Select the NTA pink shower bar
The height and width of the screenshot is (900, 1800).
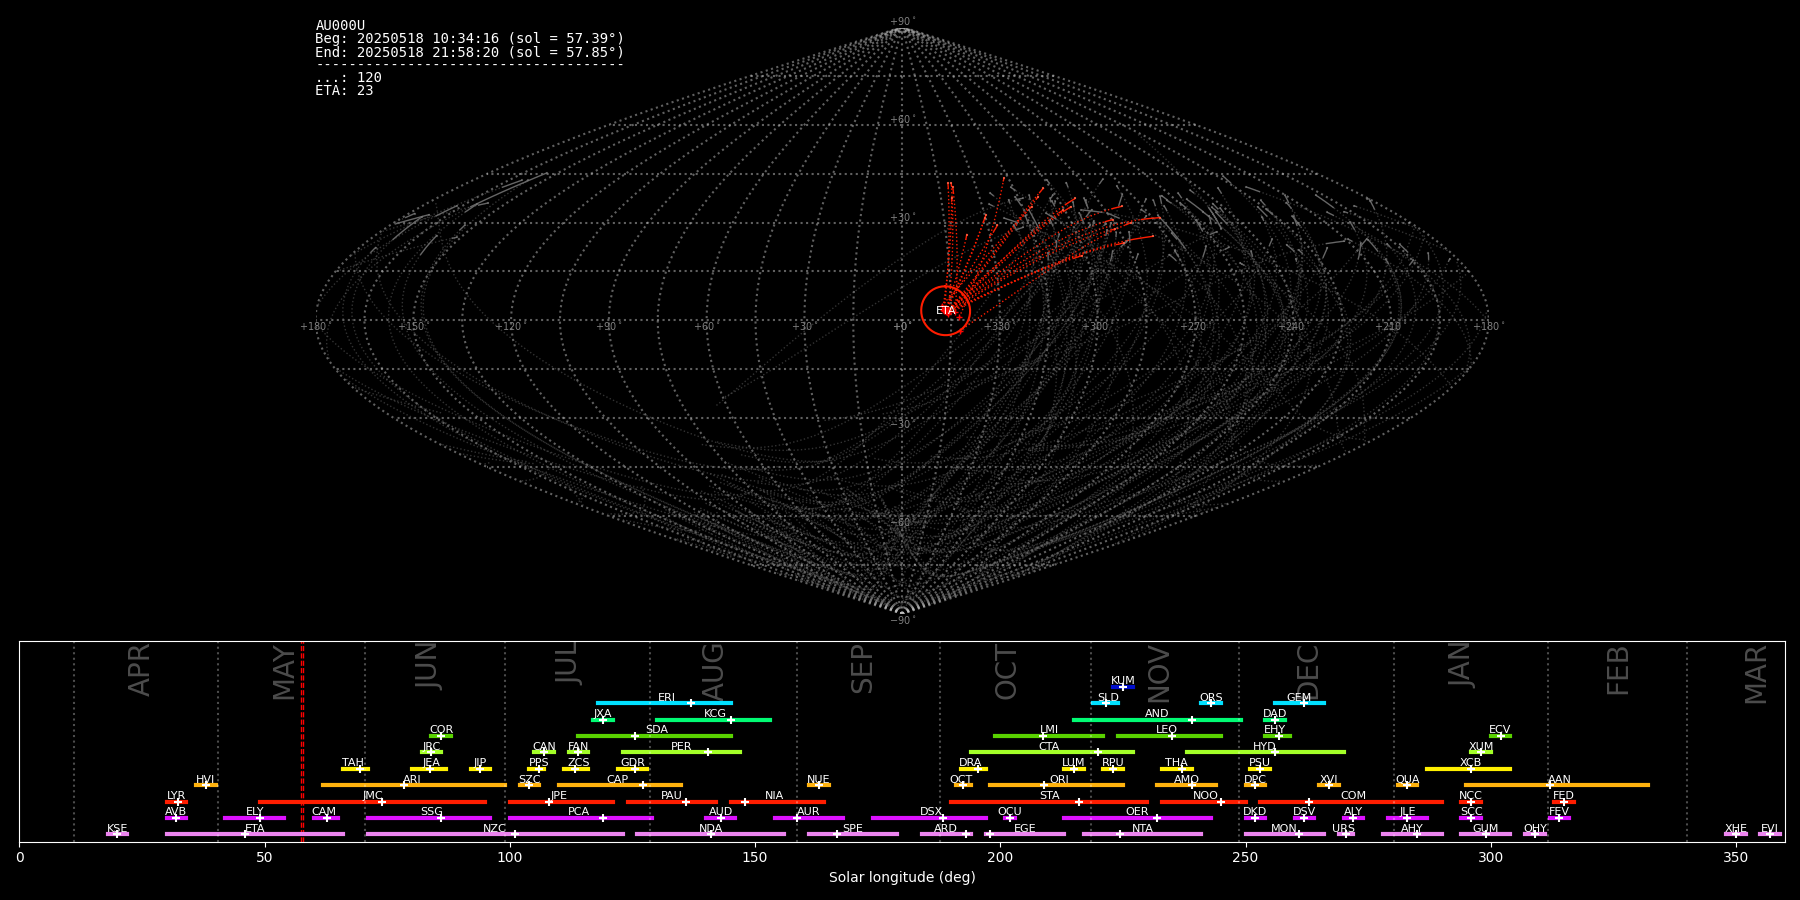pos(1142,834)
